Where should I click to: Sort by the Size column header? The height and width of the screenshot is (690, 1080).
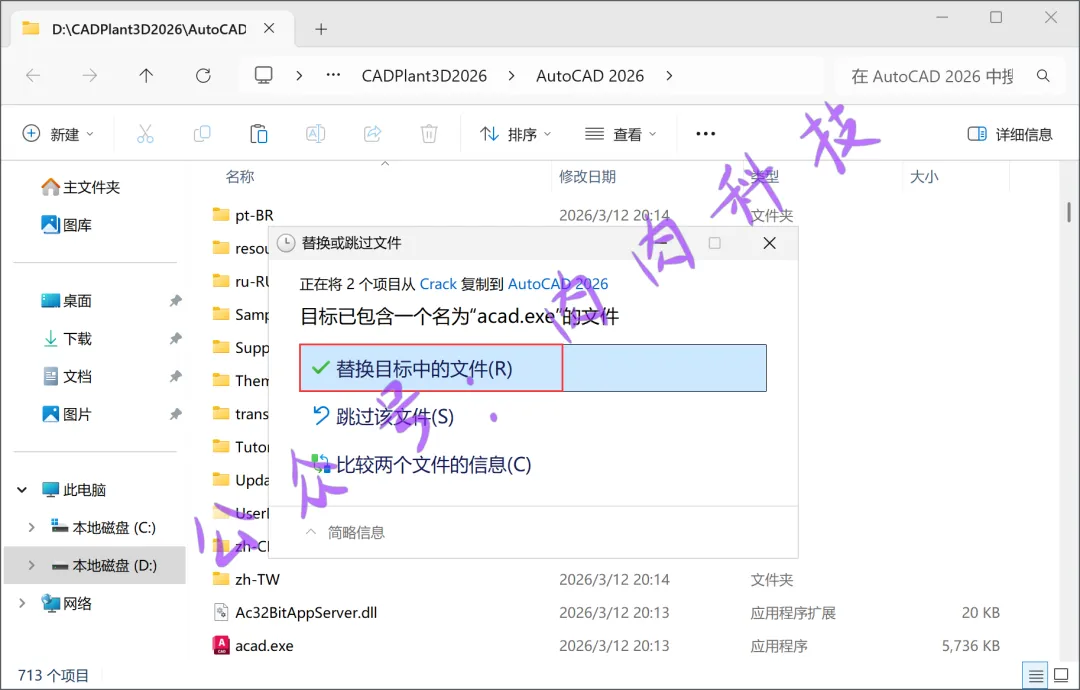pyautogui.click(x=924, y=176)
